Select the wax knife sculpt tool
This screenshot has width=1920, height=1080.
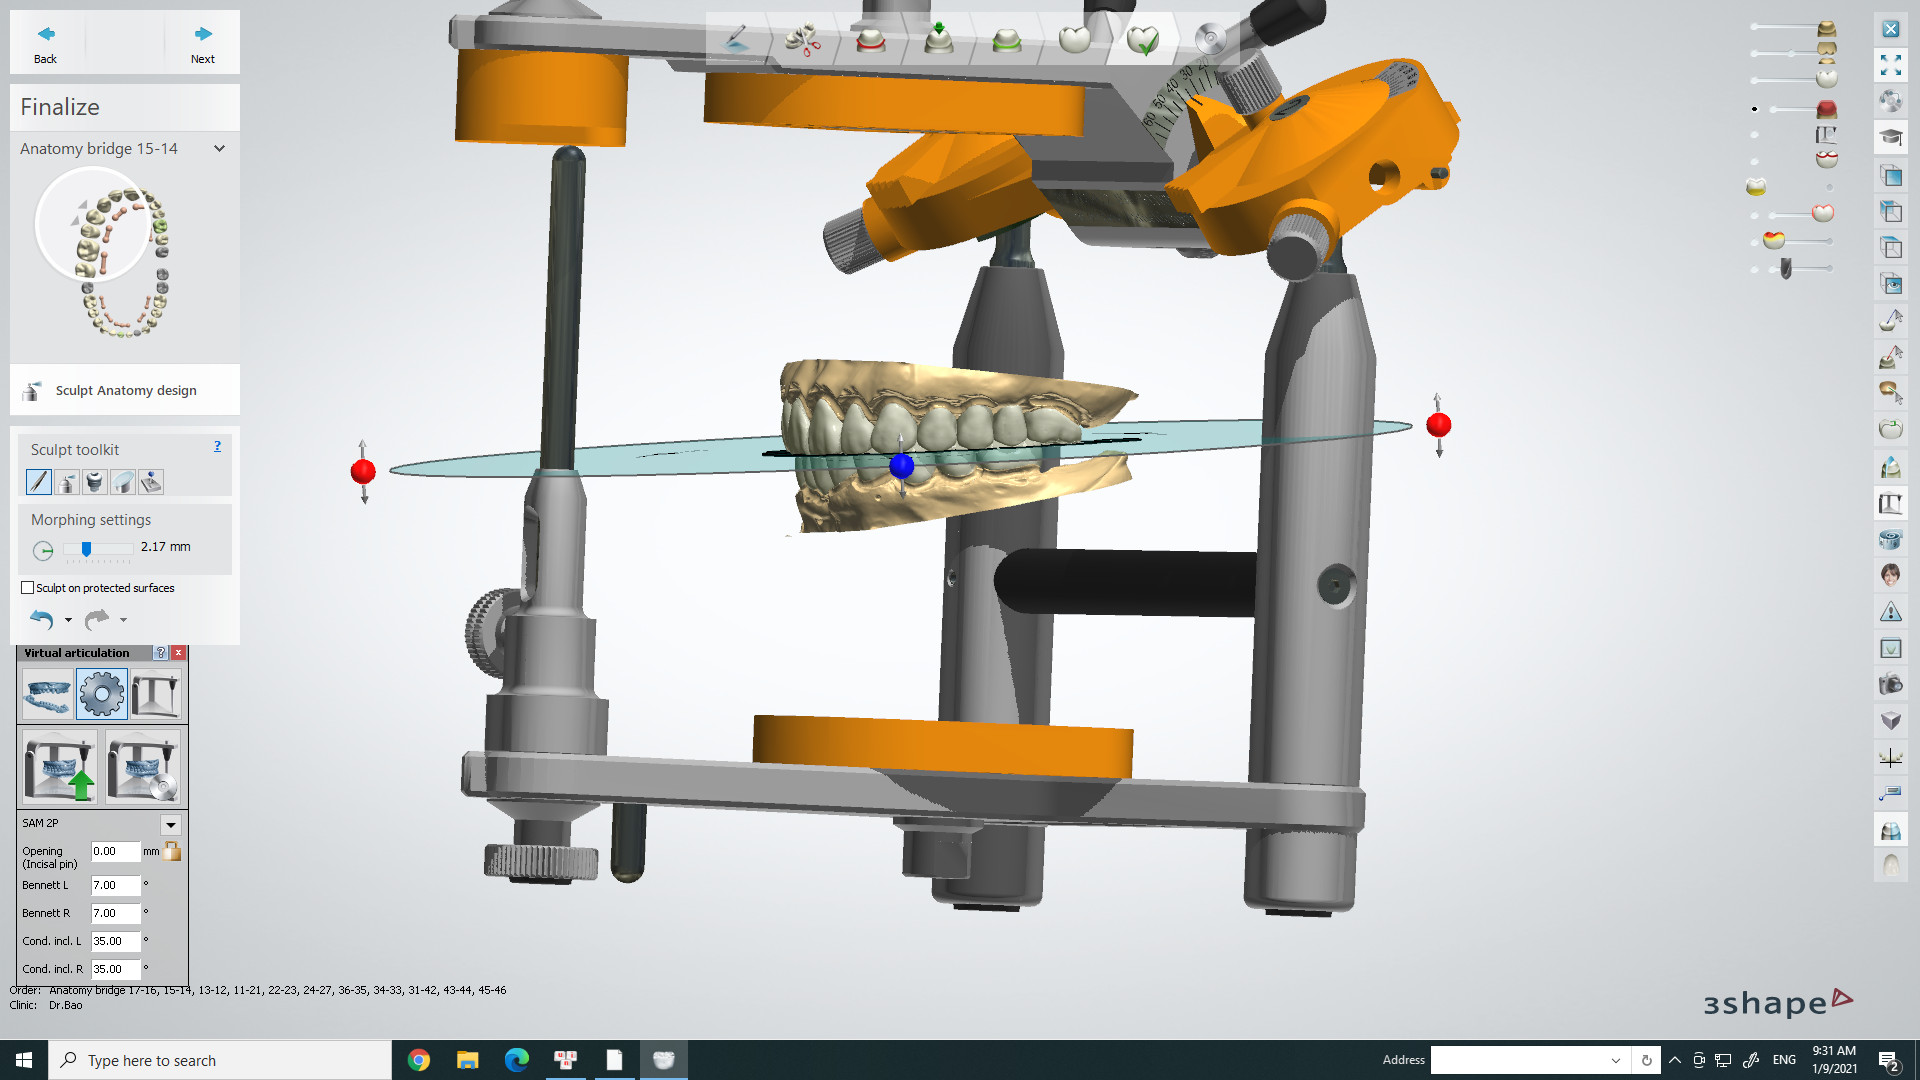point(38,482)
